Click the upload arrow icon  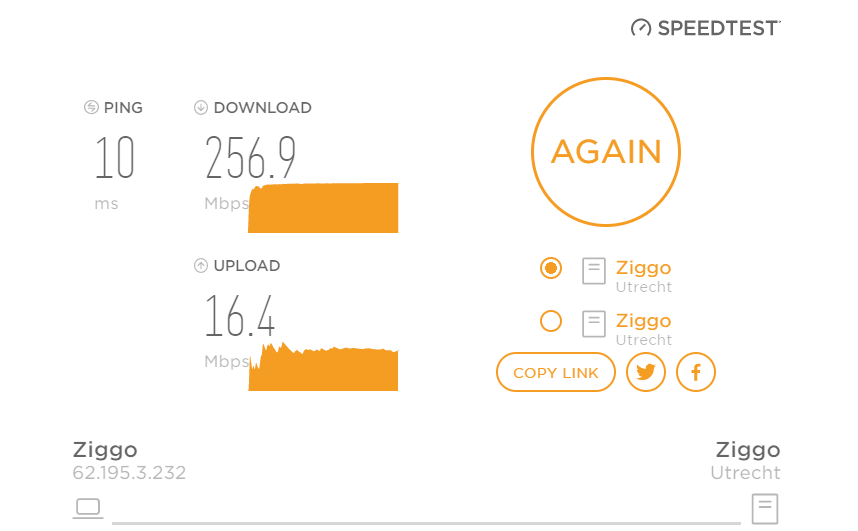pos(201,266)
